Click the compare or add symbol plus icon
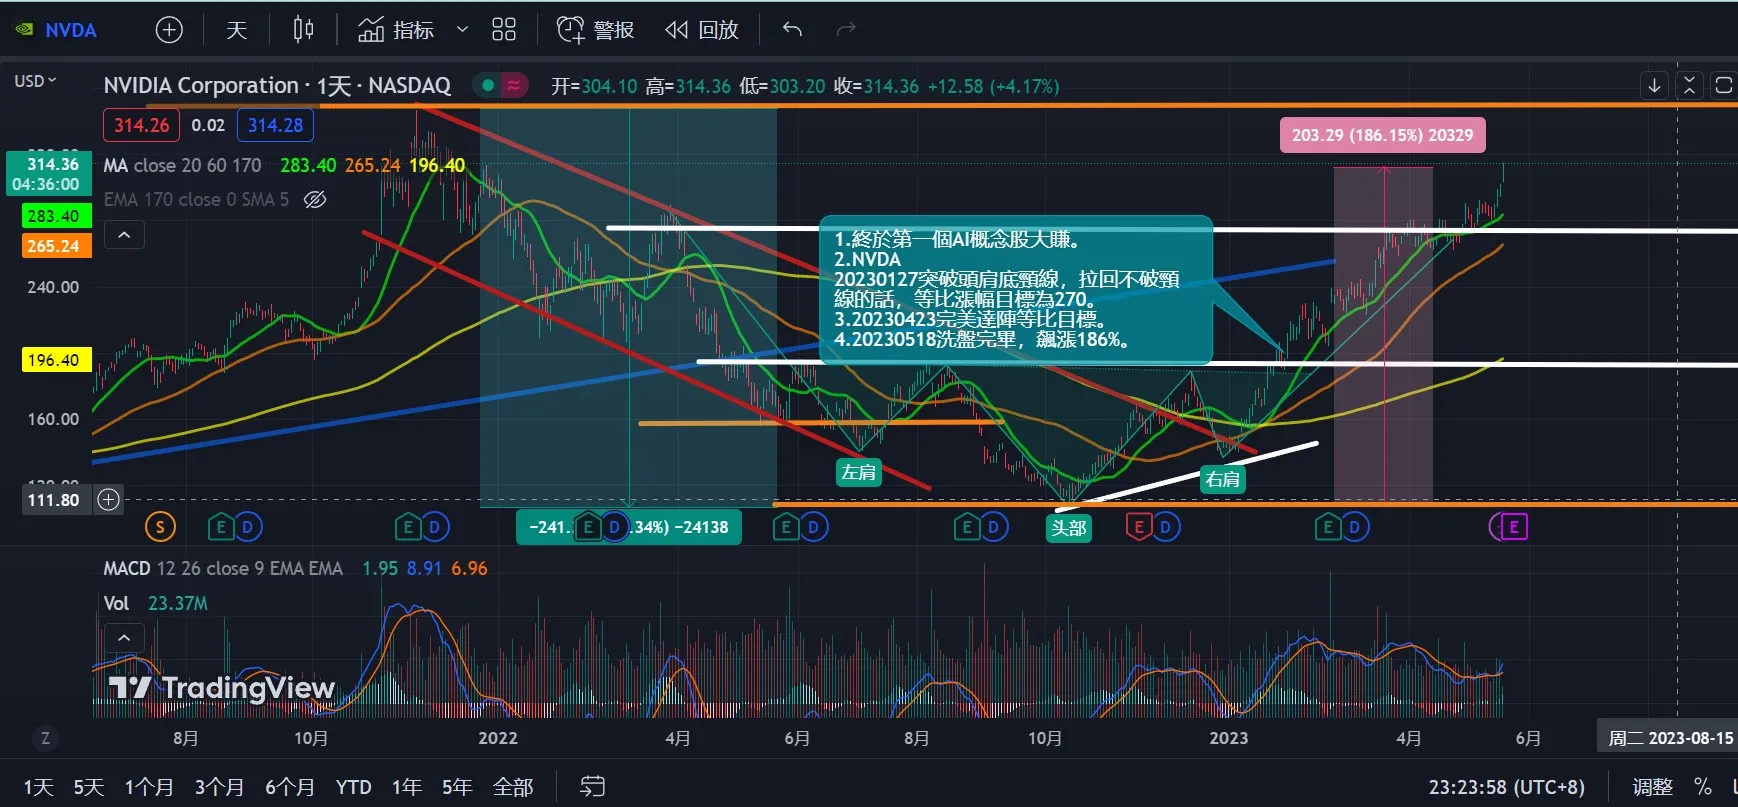 point(169,30)
